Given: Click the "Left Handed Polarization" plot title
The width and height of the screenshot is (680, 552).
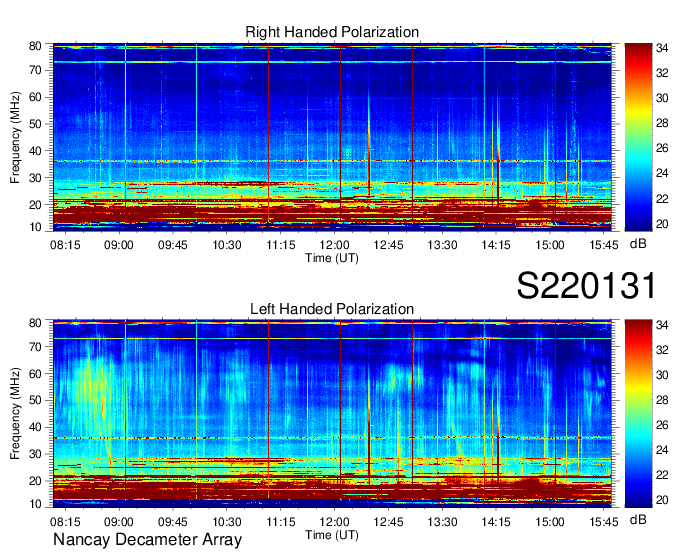Looking at the screenshot, I should click(332, 309).
